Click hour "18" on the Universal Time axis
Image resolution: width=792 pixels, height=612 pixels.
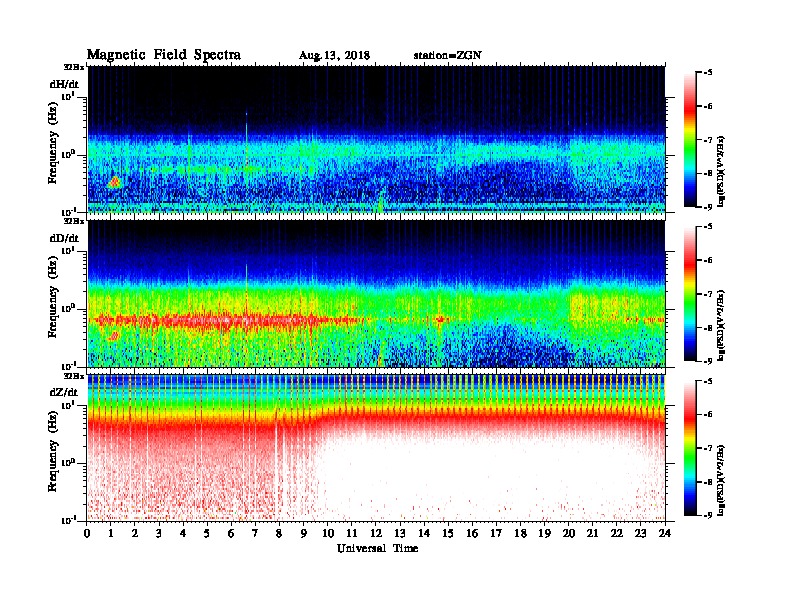click(x=520, y=533)
